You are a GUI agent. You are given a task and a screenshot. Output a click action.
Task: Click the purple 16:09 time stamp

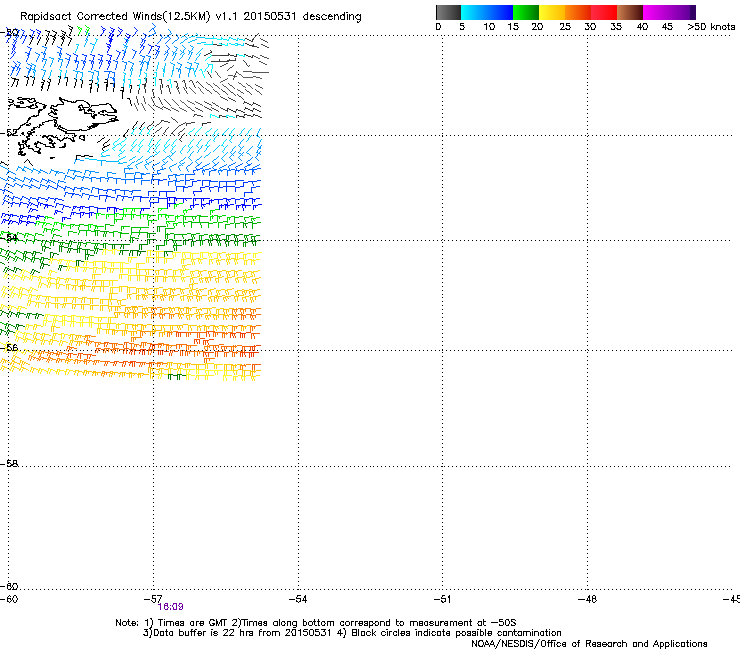(x=170, y=607)
